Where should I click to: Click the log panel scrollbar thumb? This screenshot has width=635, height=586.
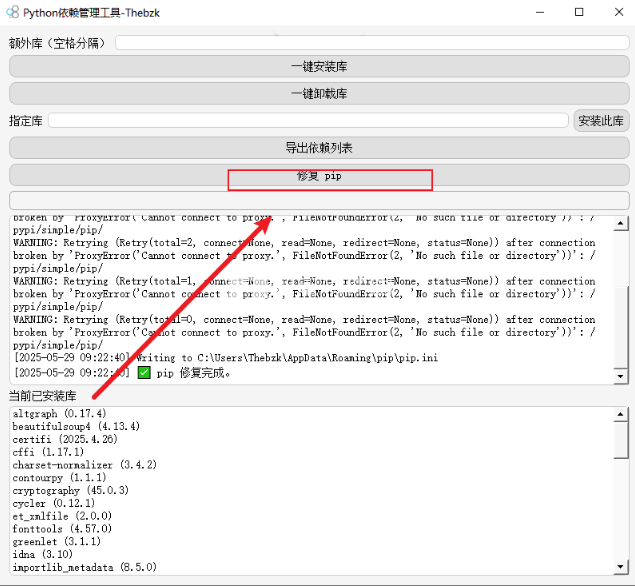pyautogui.click(x=621, y=326)
